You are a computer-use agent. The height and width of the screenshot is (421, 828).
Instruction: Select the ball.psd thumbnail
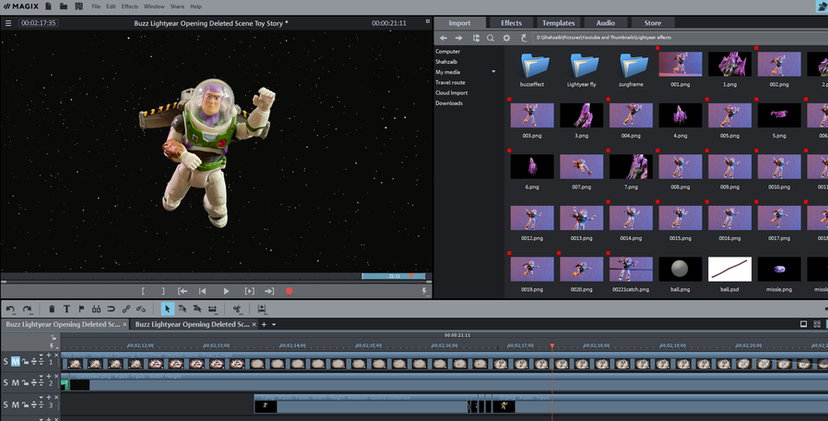[729, 268]
